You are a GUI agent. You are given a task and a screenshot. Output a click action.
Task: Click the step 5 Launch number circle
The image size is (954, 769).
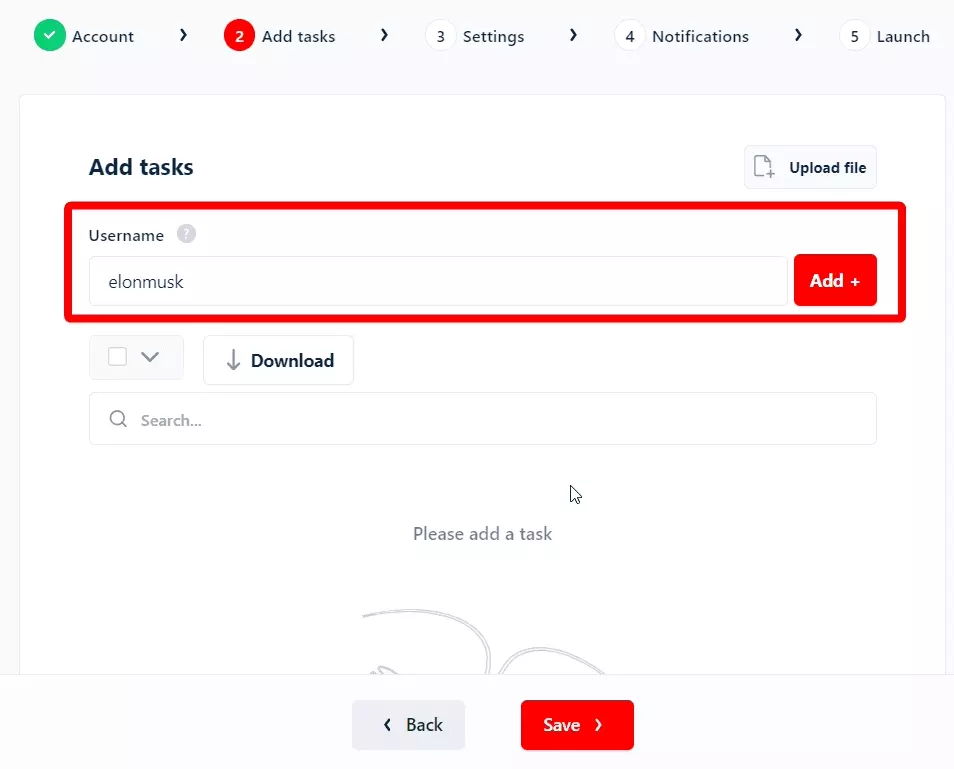854,36
